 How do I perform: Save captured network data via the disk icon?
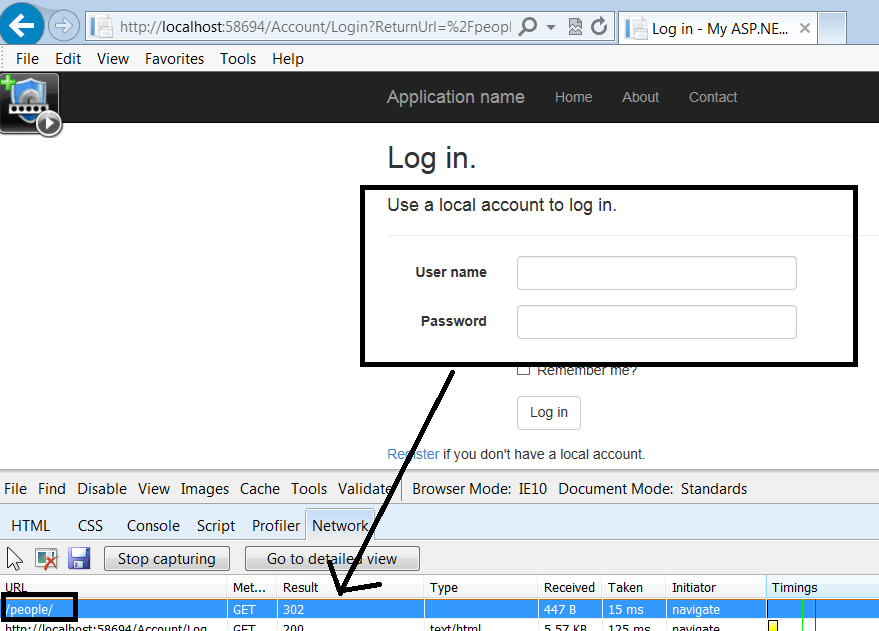pyautogui.click(x=79, y=558)
